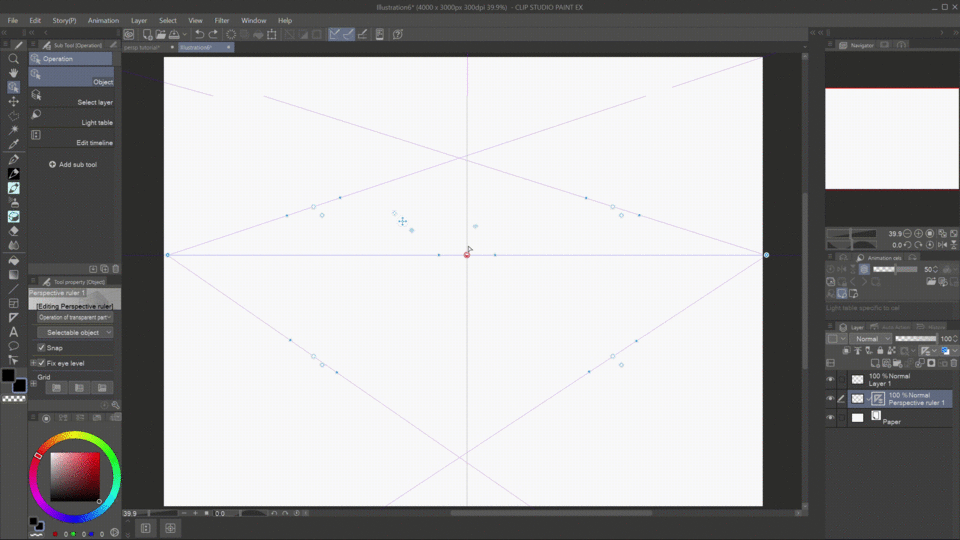Hide the Perspective ruler 1 layer
The image size is (960, 540).
pyautogui.click(x=831, y=399)
